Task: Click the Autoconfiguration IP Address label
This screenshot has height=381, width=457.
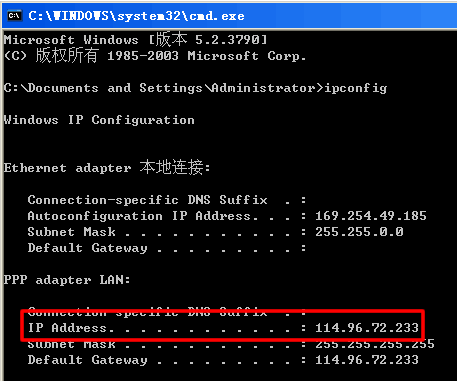Action: [142, 216]
